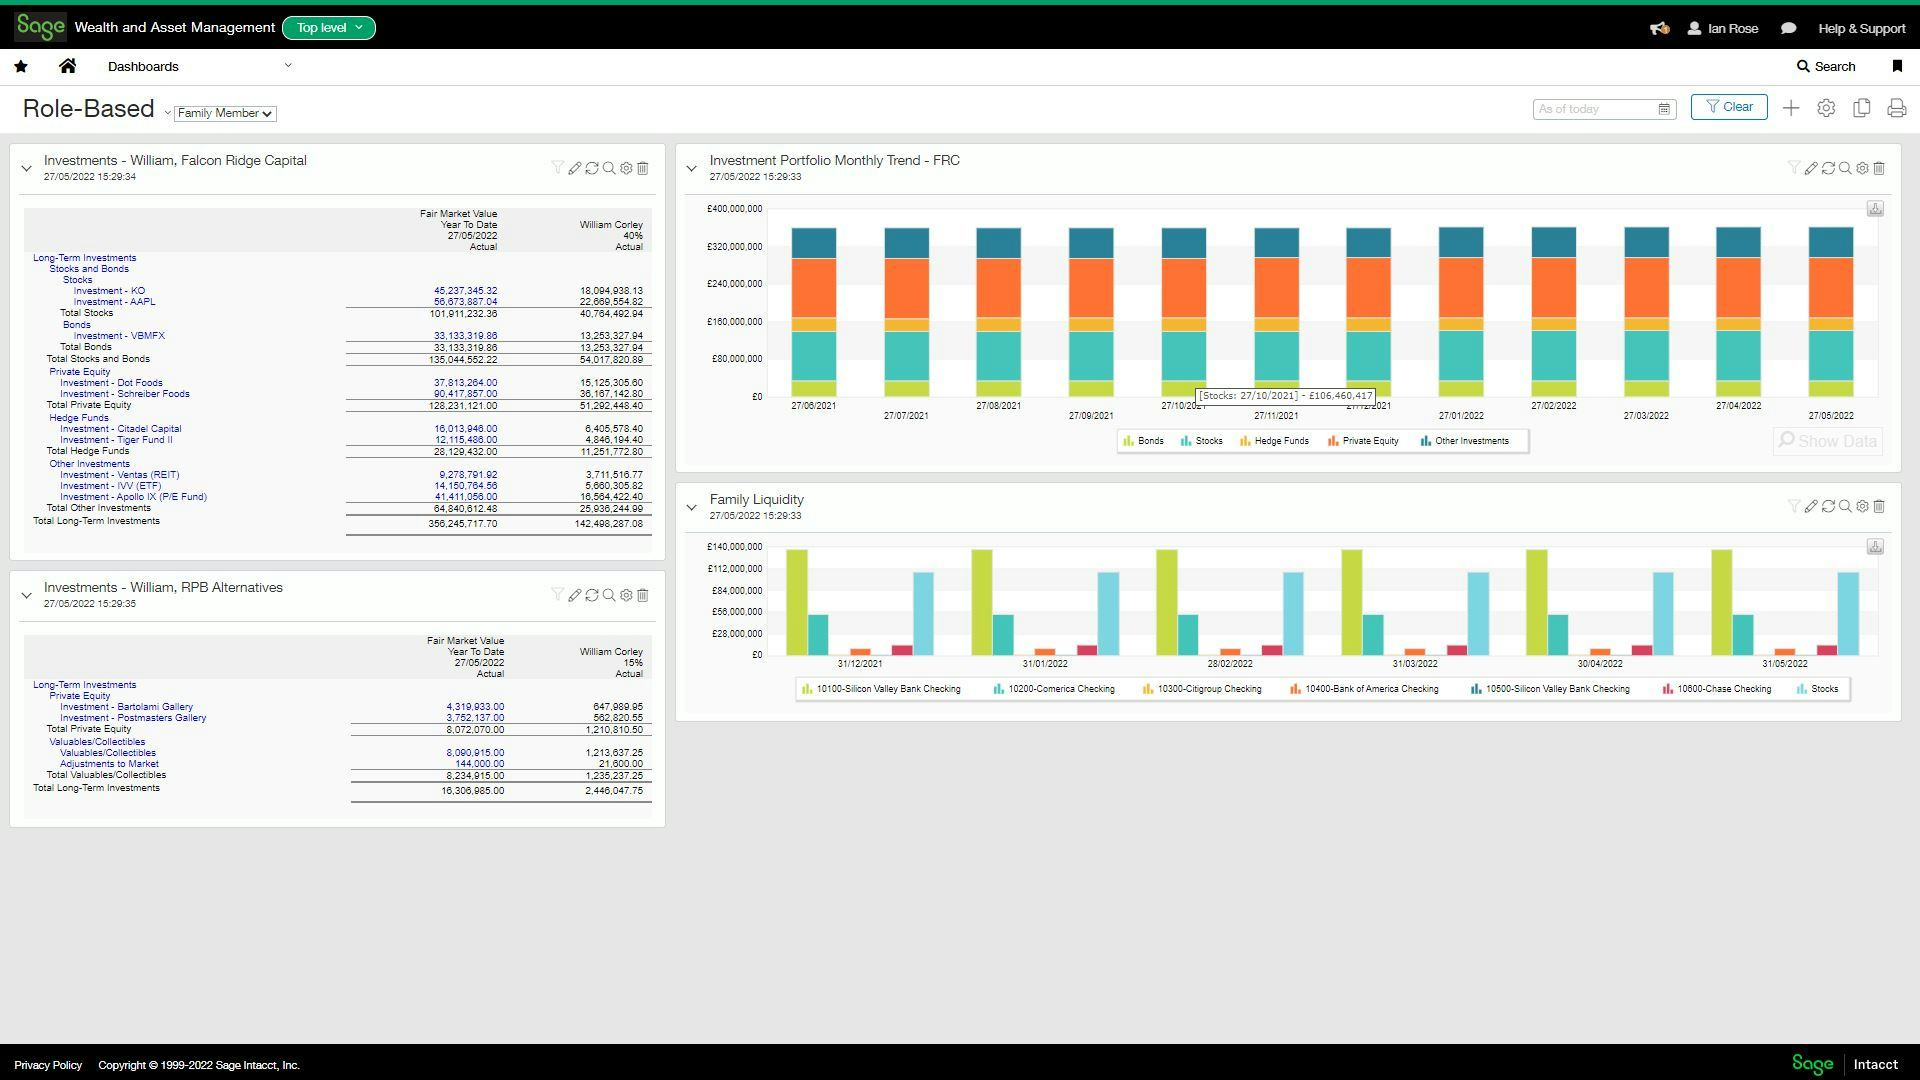Image resolution: width=1920 pixels, height=1080 pixels.
Task: Click the plus icon to add component
Action: [1791, 108]
